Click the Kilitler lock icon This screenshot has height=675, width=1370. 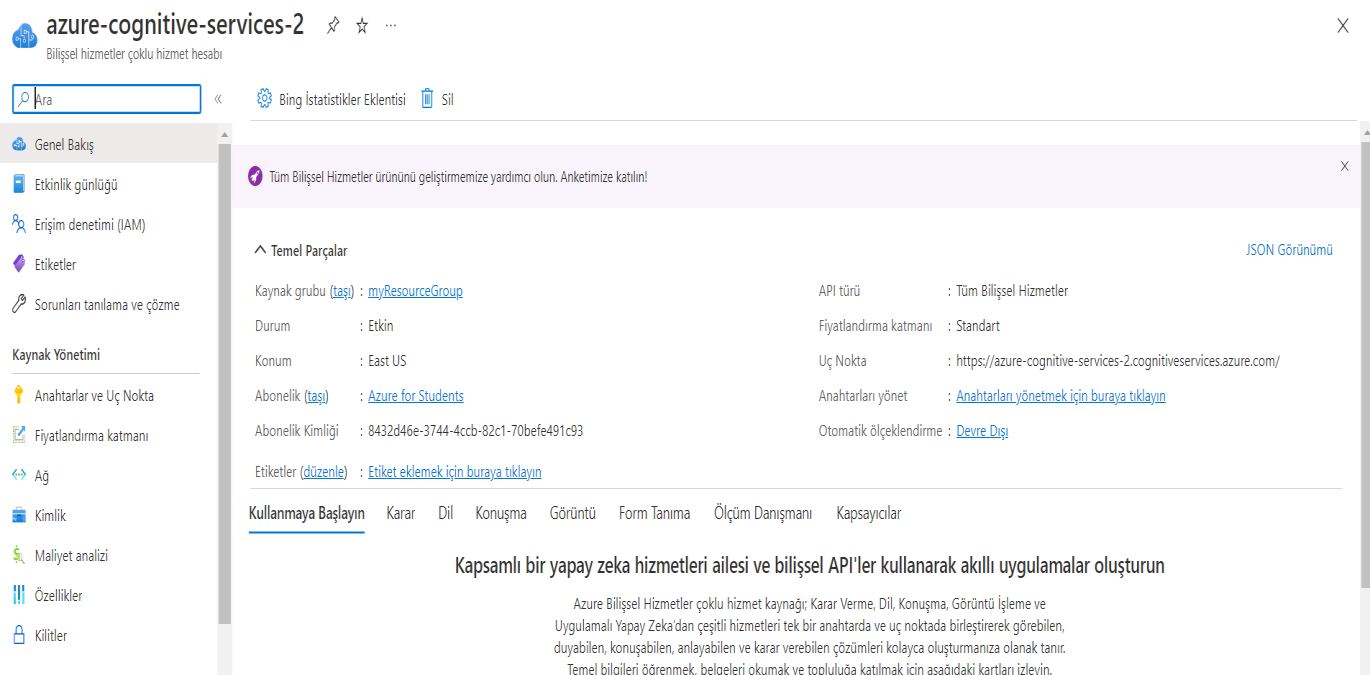pyautogui.click(x=18, y=636)
